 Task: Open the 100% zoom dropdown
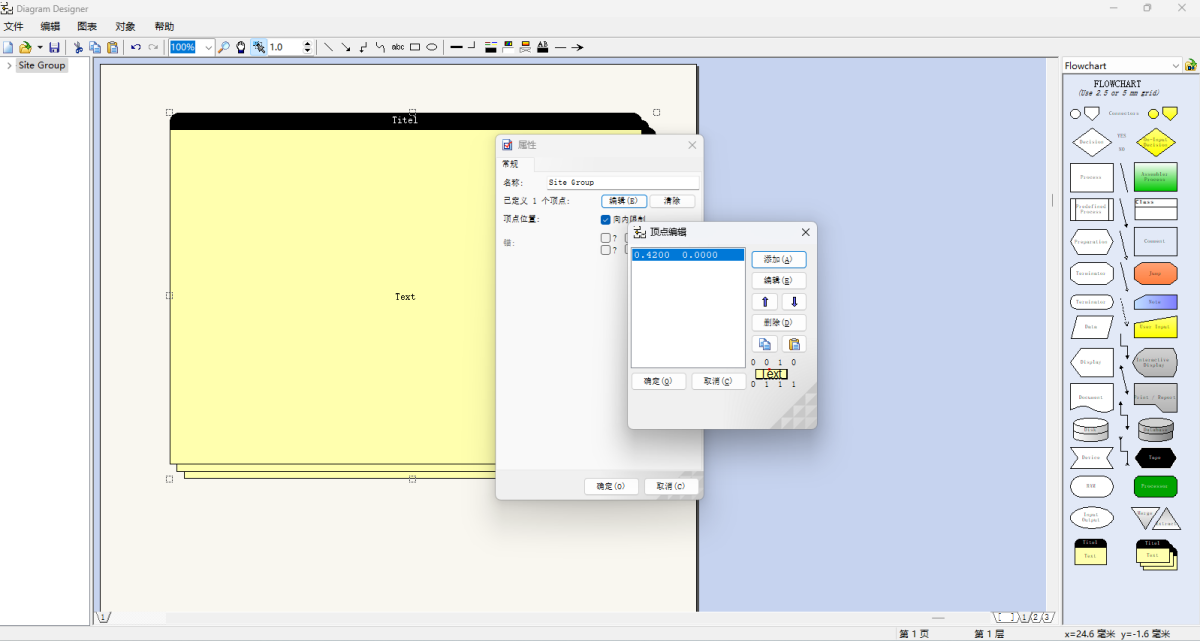(208, 47)
